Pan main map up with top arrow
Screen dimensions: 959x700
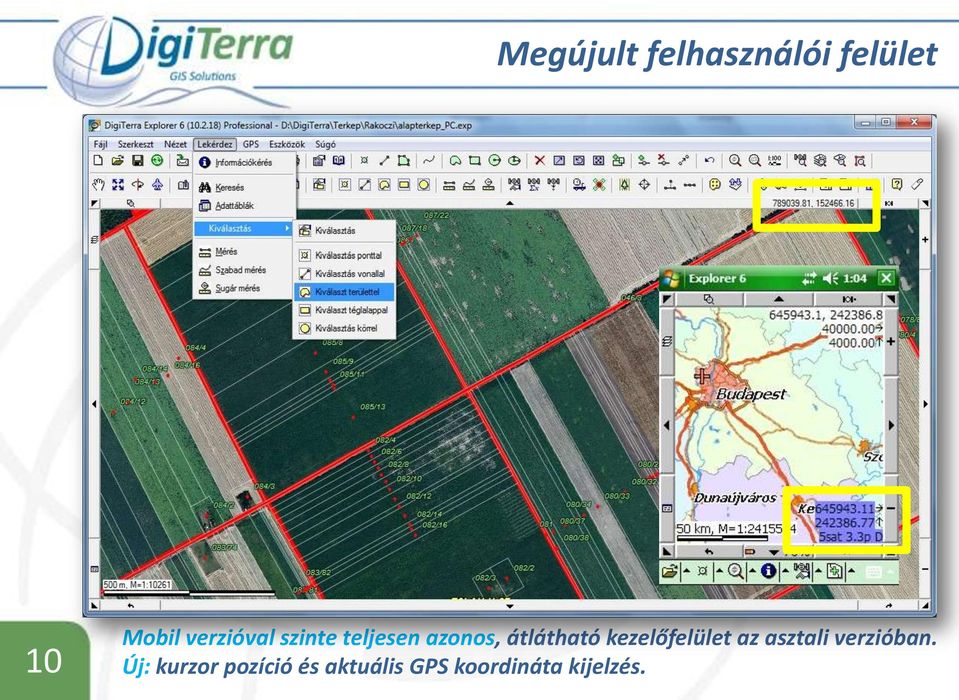tap(510, 203)
